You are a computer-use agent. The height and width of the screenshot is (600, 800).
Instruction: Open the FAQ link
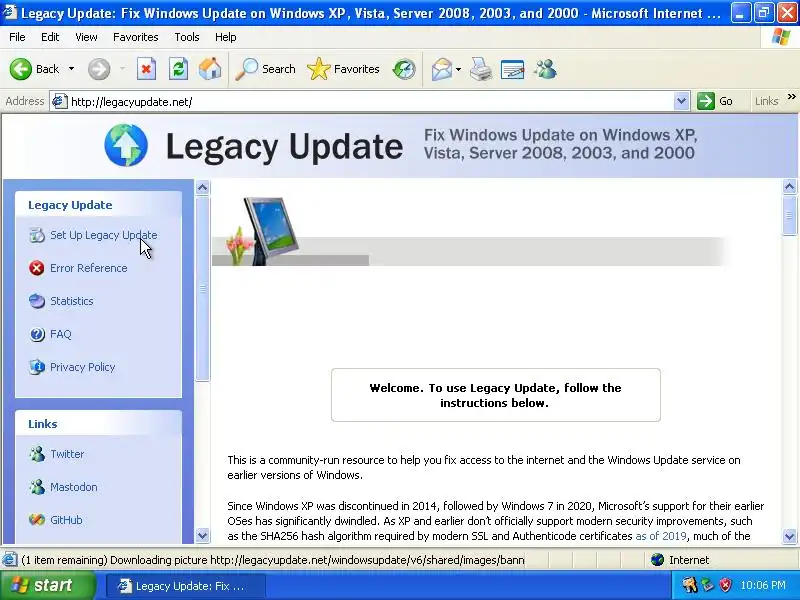coord(61,334)
